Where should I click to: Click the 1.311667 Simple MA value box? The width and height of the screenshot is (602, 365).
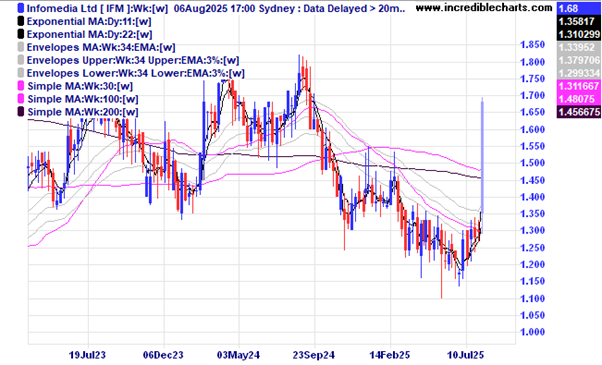(x=579, y=86)
